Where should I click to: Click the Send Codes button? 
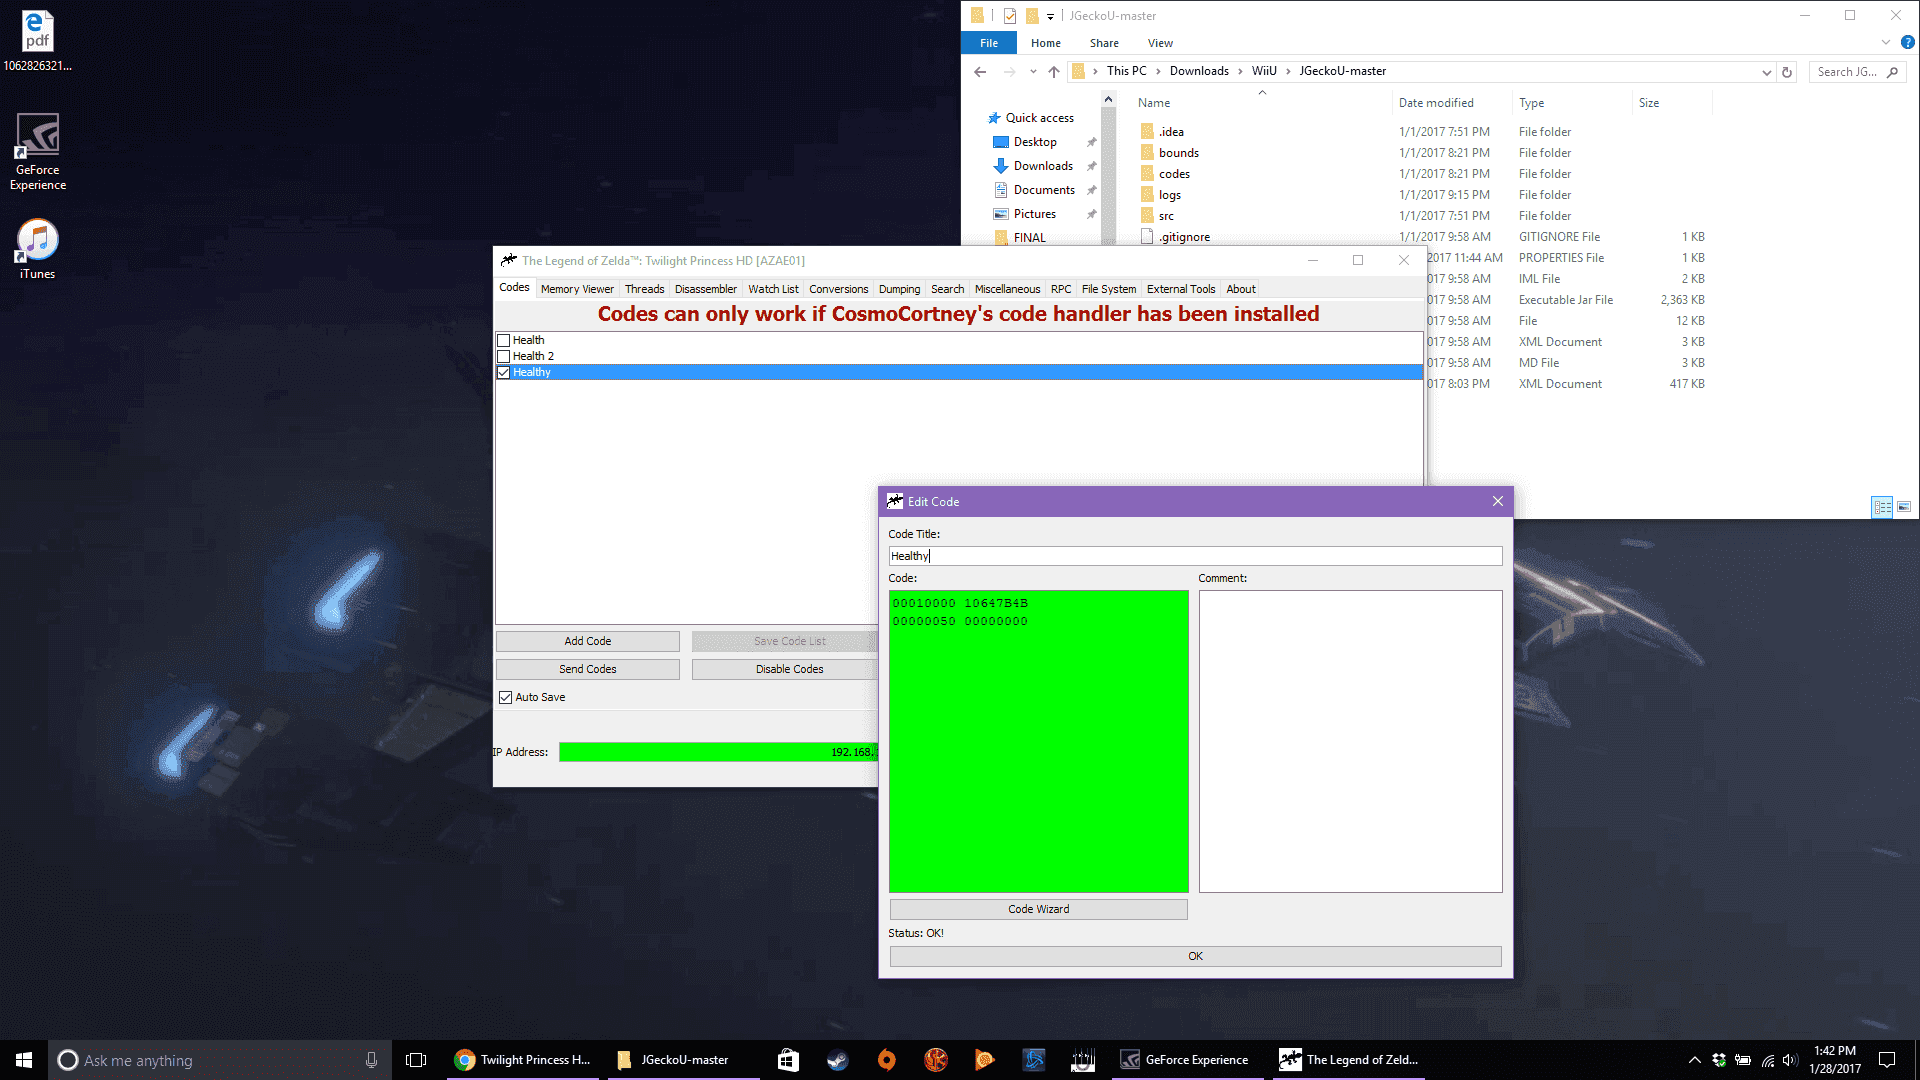pyautogui.click(x=587, y=669)
